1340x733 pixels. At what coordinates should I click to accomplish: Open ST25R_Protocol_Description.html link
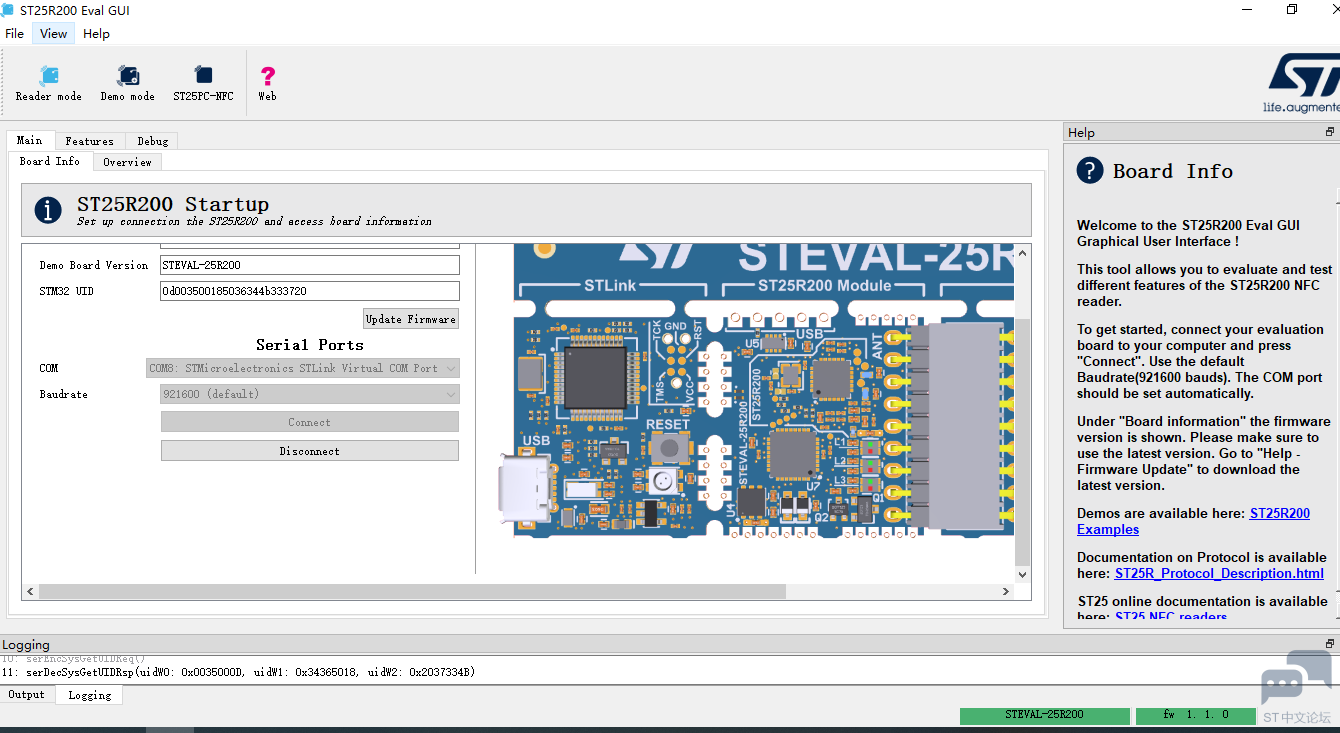point(1219,573)
